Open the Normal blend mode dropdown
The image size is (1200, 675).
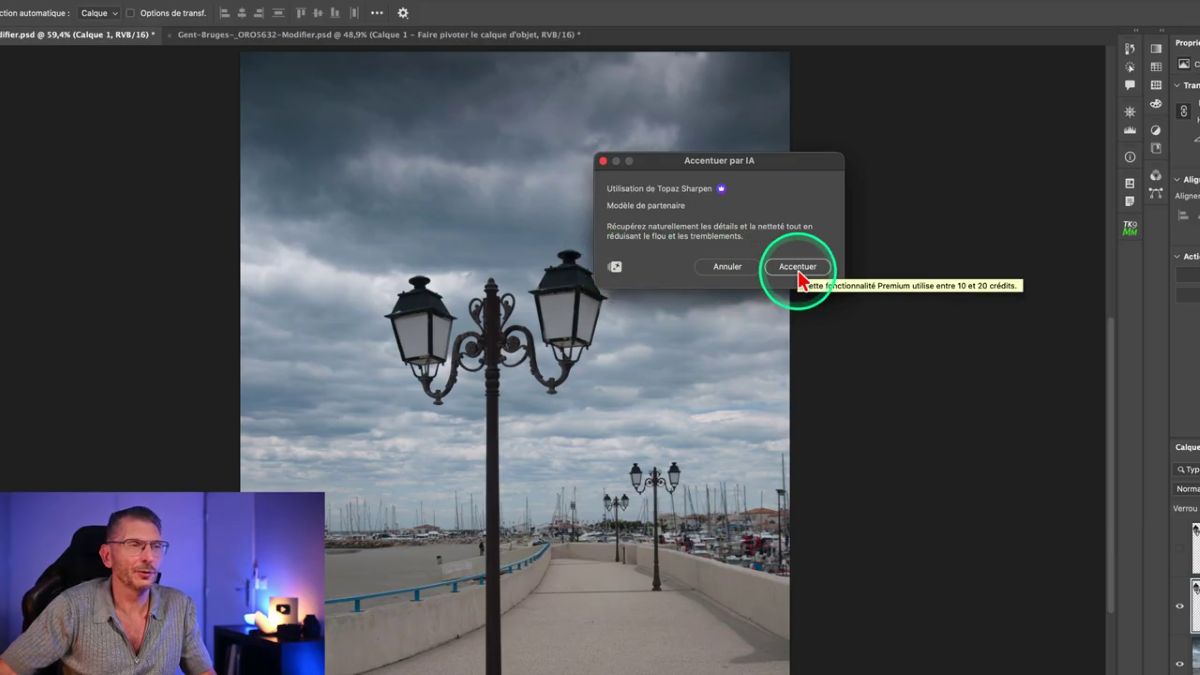1187,489
